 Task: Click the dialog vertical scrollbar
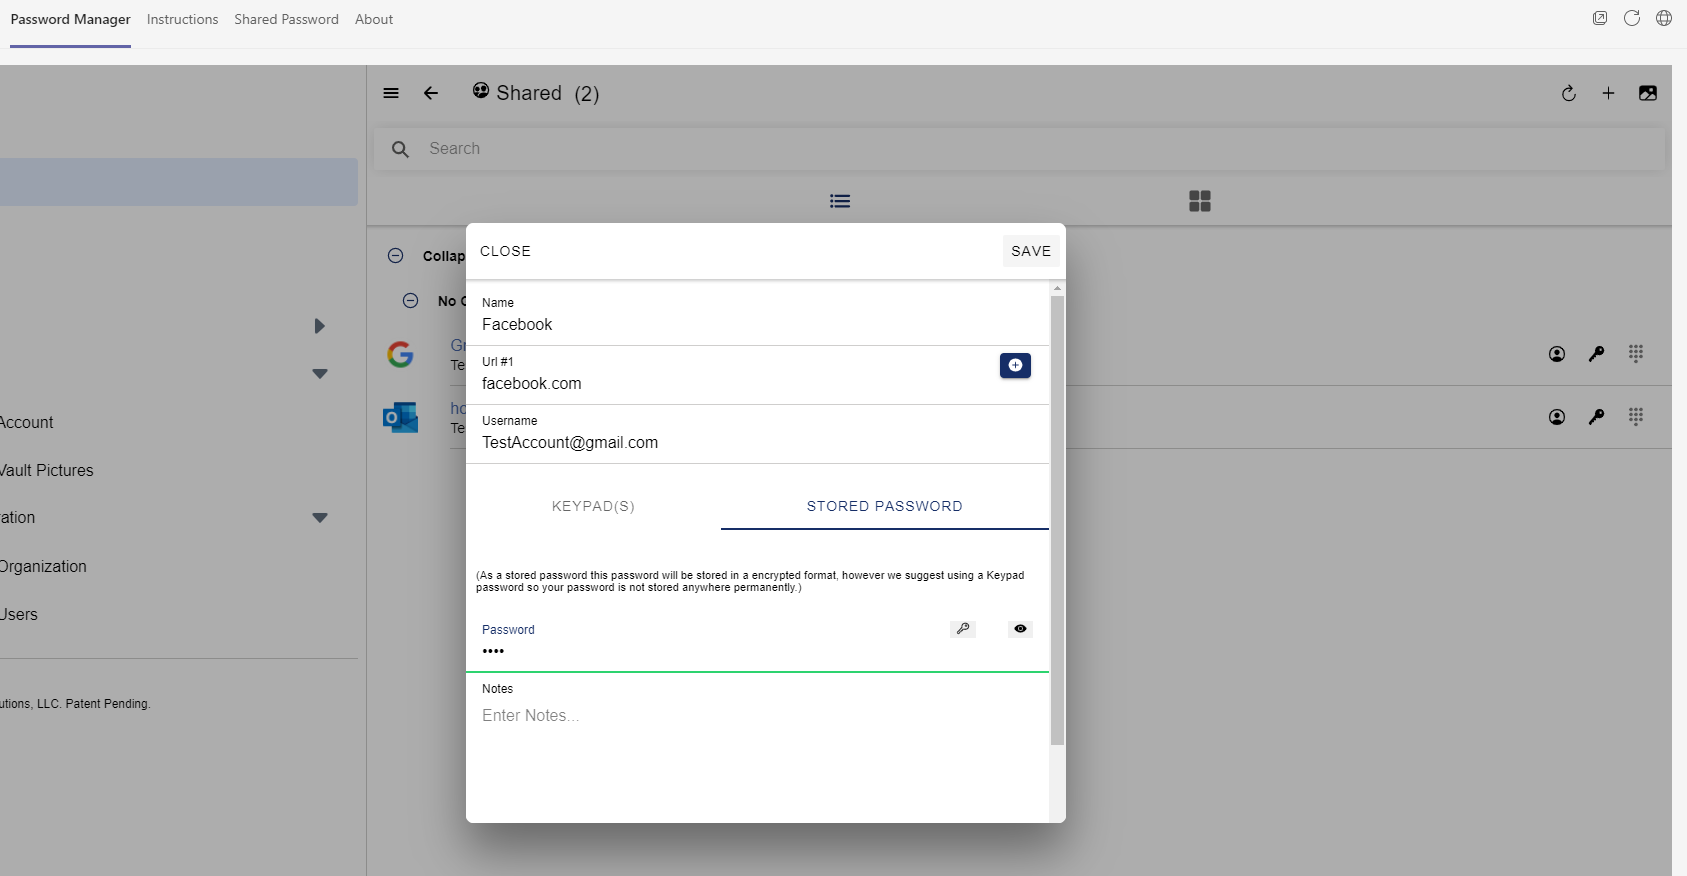1057,520
